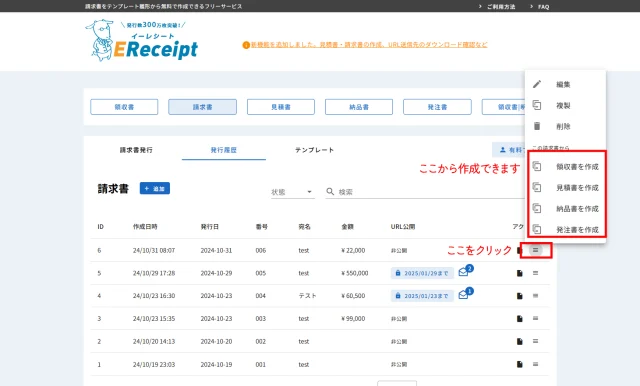Click the document icon for invoice 003

520,319
